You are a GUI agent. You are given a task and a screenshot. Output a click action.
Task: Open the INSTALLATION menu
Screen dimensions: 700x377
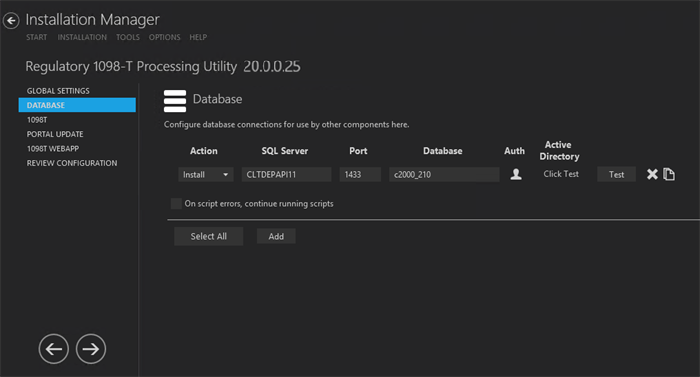82,37
